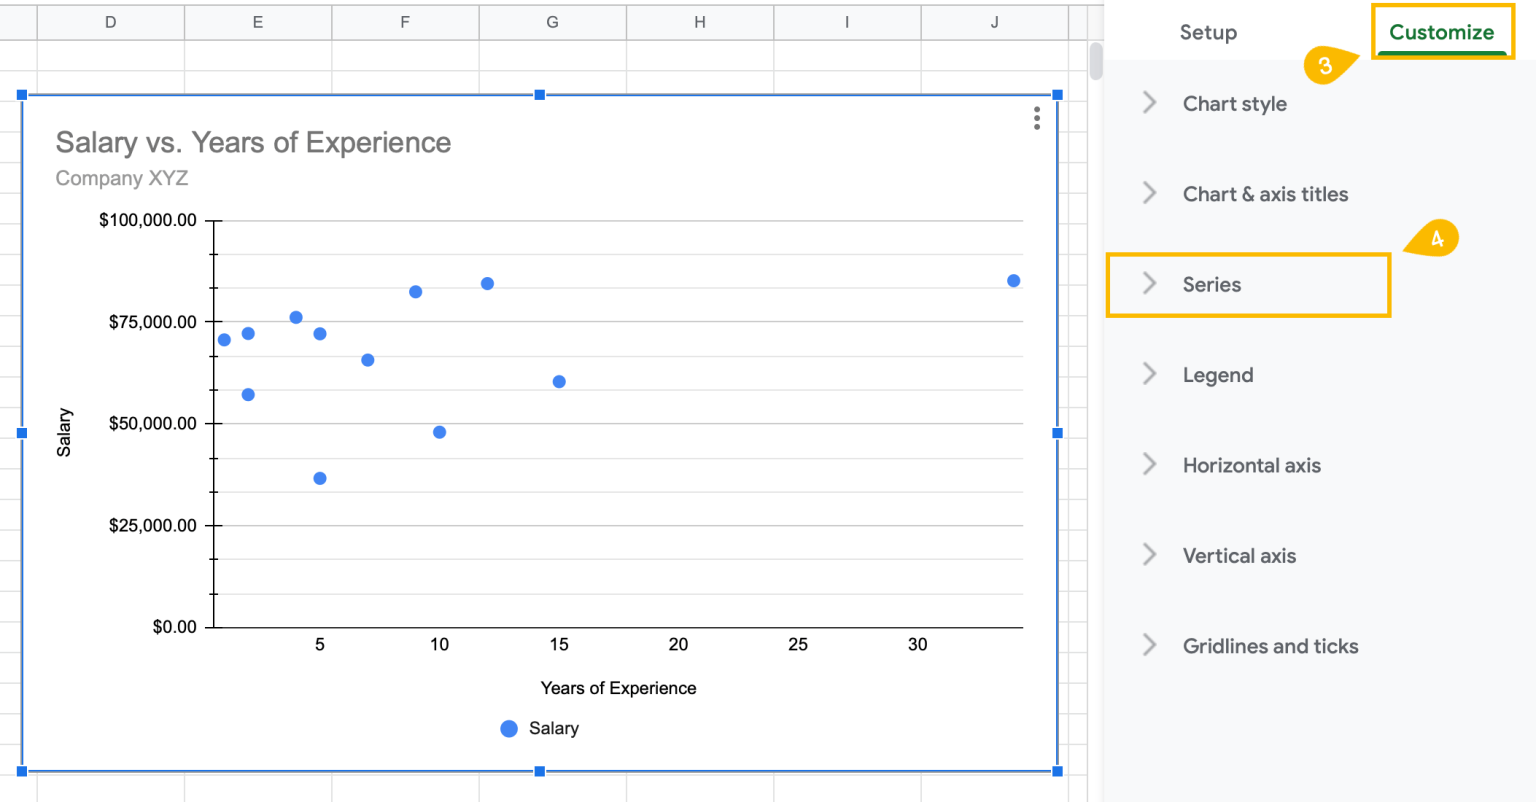Click the chart title Salary vs. Years of Experience
Image resolution: width=1536 pixels, height=802 pixels.
coord(252,142)
